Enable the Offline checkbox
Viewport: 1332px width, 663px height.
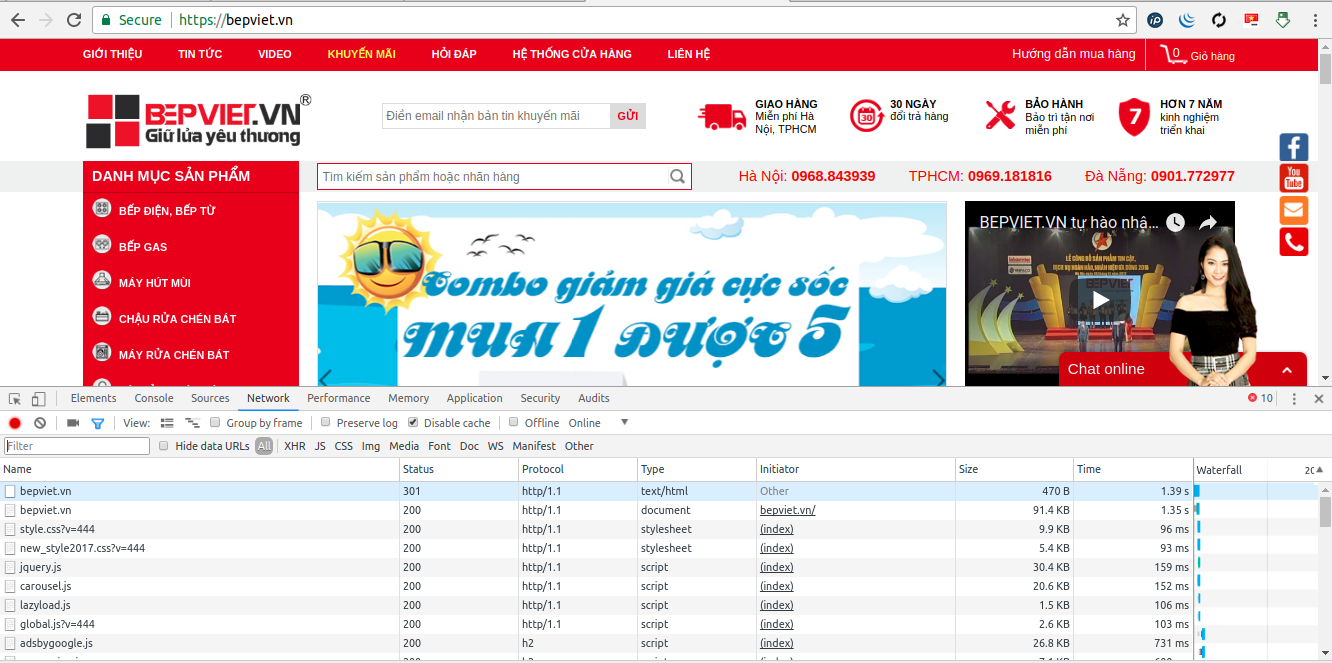click(514, 422)
